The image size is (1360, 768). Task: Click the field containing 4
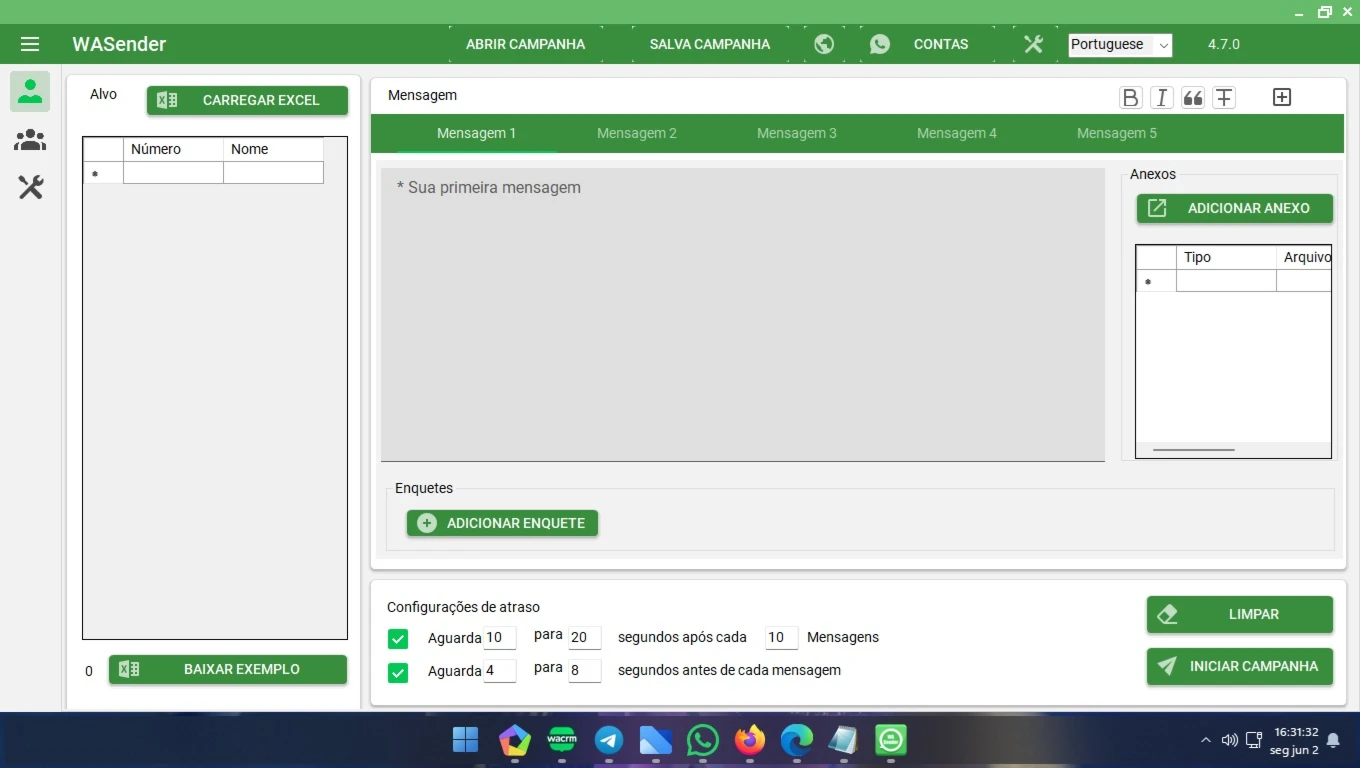[x=499, y=670]
